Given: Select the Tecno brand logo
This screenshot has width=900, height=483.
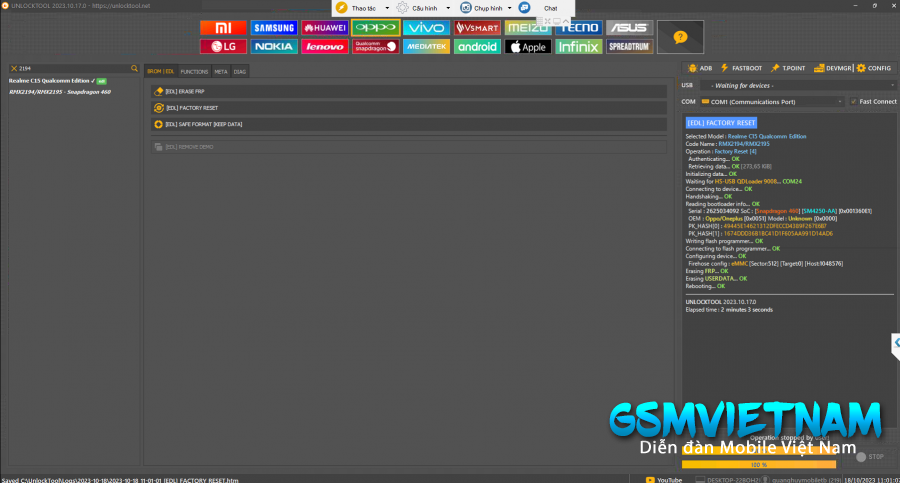Looking at the screenshot, I should pyautogui.click(x=579, y=28).
